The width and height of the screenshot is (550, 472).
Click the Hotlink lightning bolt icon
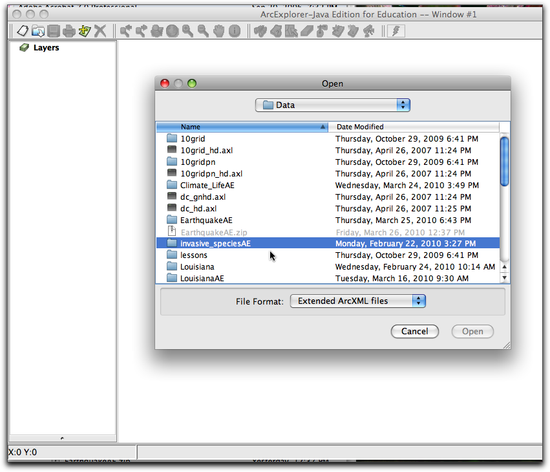396,31
